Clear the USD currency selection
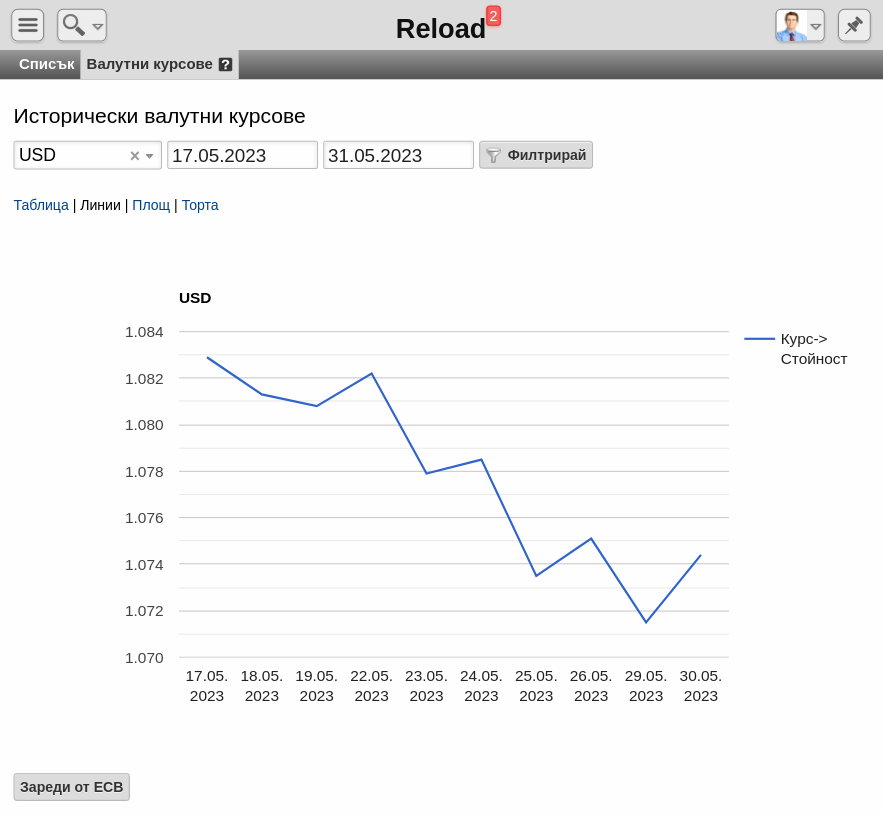Image resolution: width=883 pixels, height=815 pixels. coord(135,156)
